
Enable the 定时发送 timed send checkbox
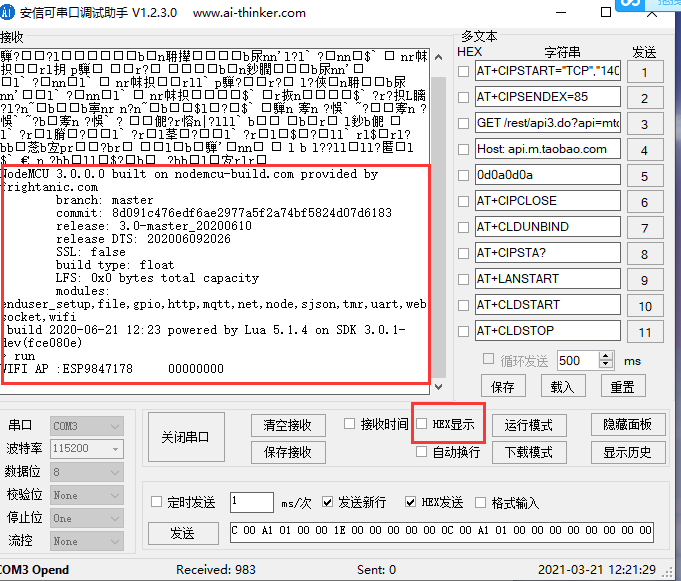point(156,502)
